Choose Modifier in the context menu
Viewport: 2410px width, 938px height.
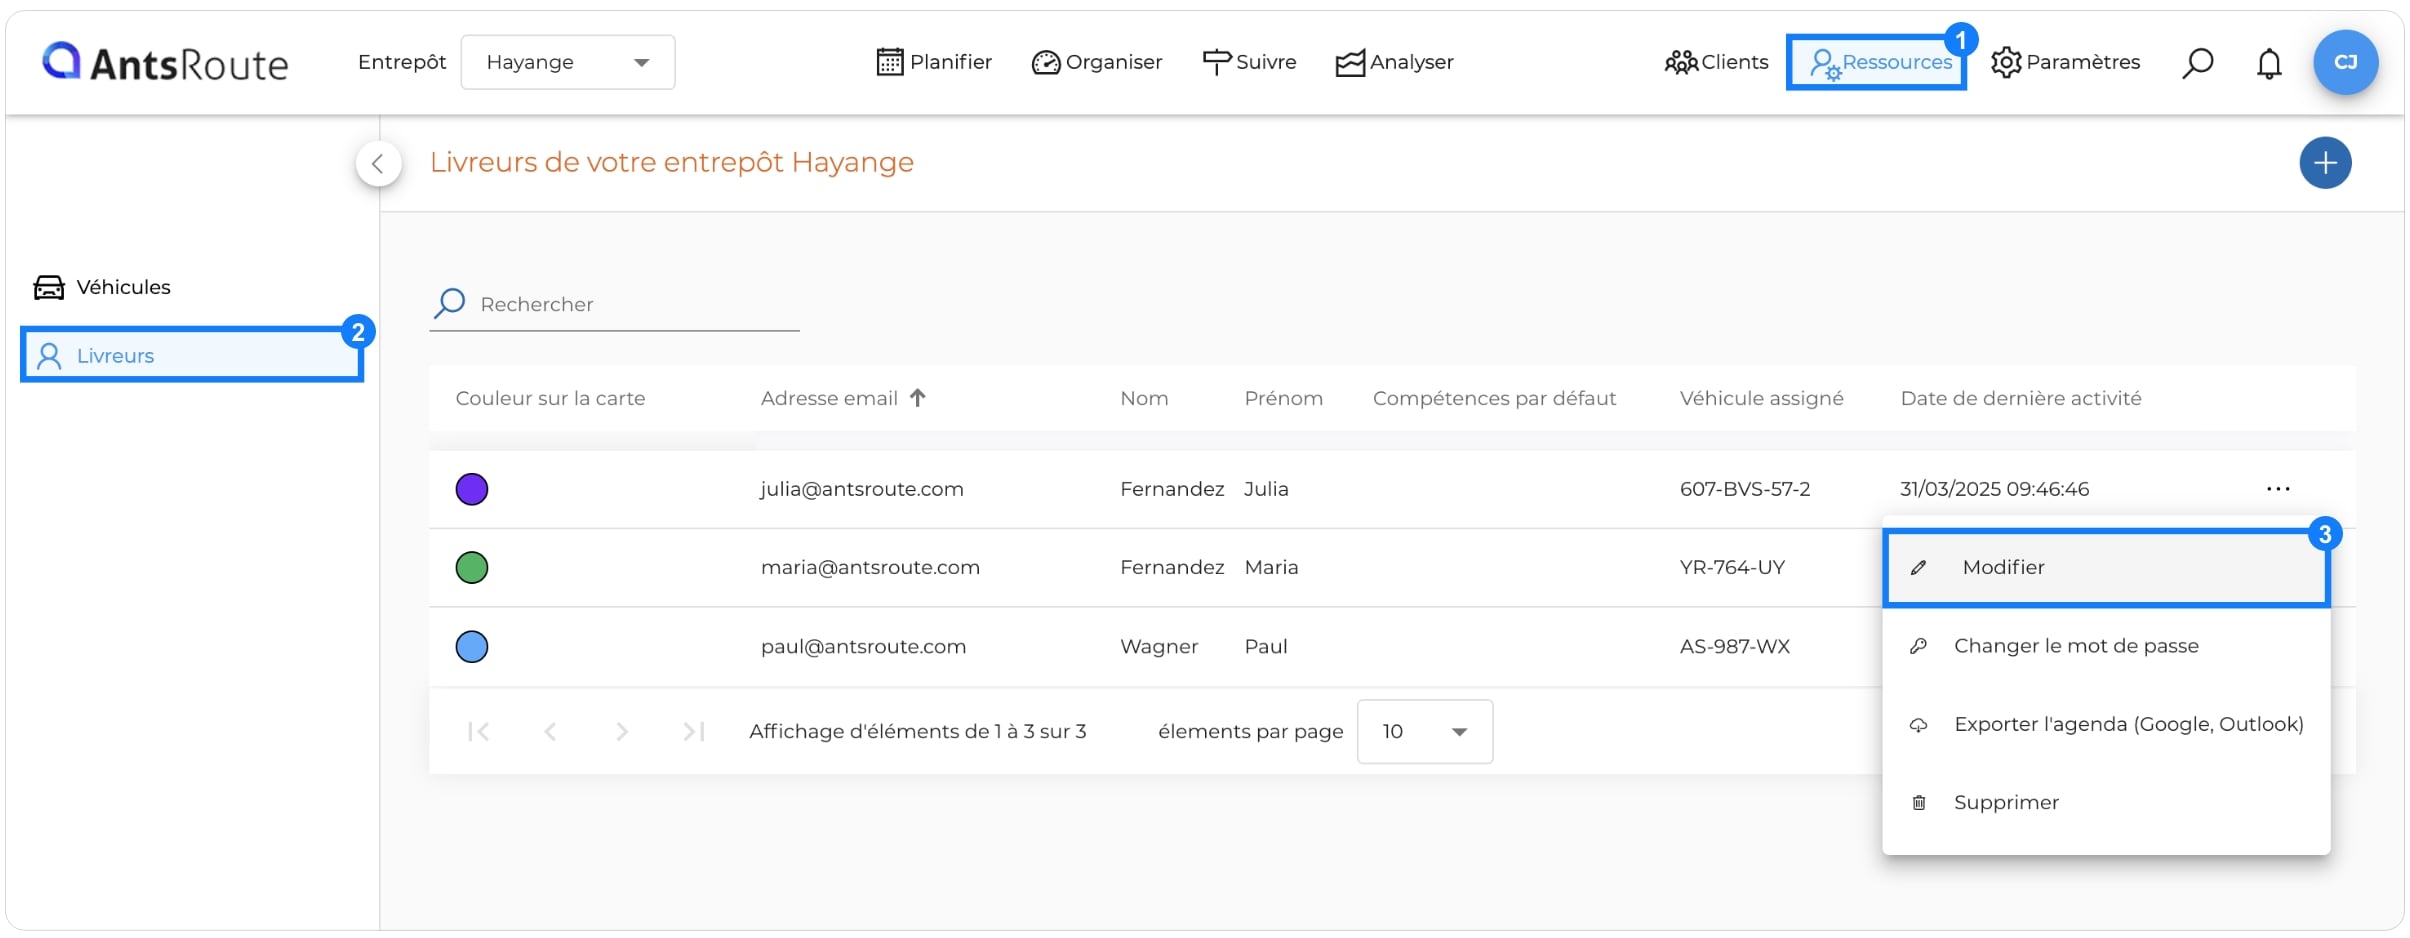point(2107,567)
